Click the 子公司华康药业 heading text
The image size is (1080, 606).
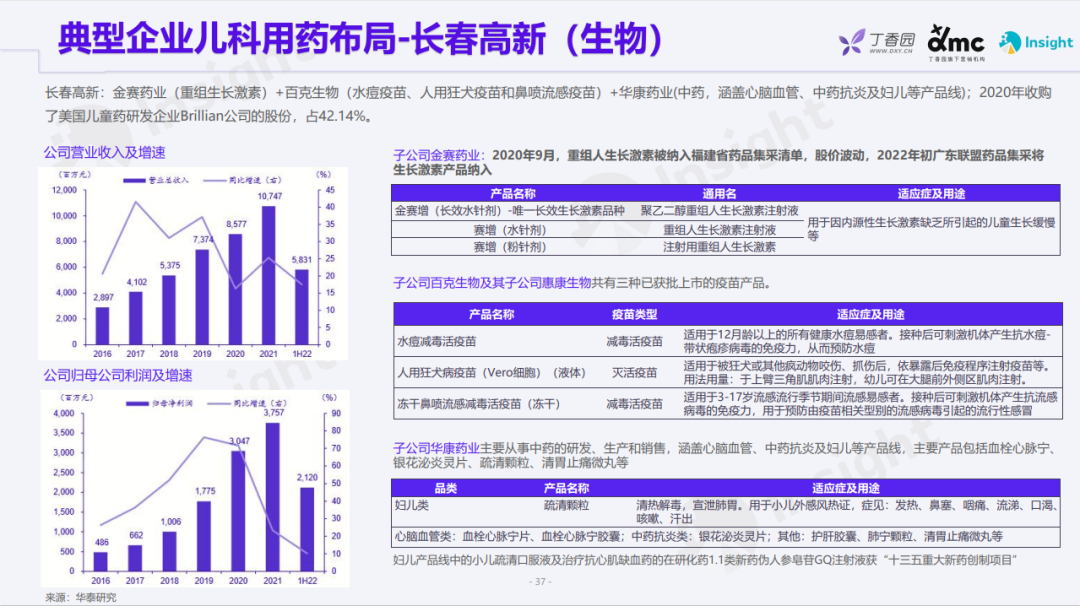pyautogui.click(x=436, y=448)
